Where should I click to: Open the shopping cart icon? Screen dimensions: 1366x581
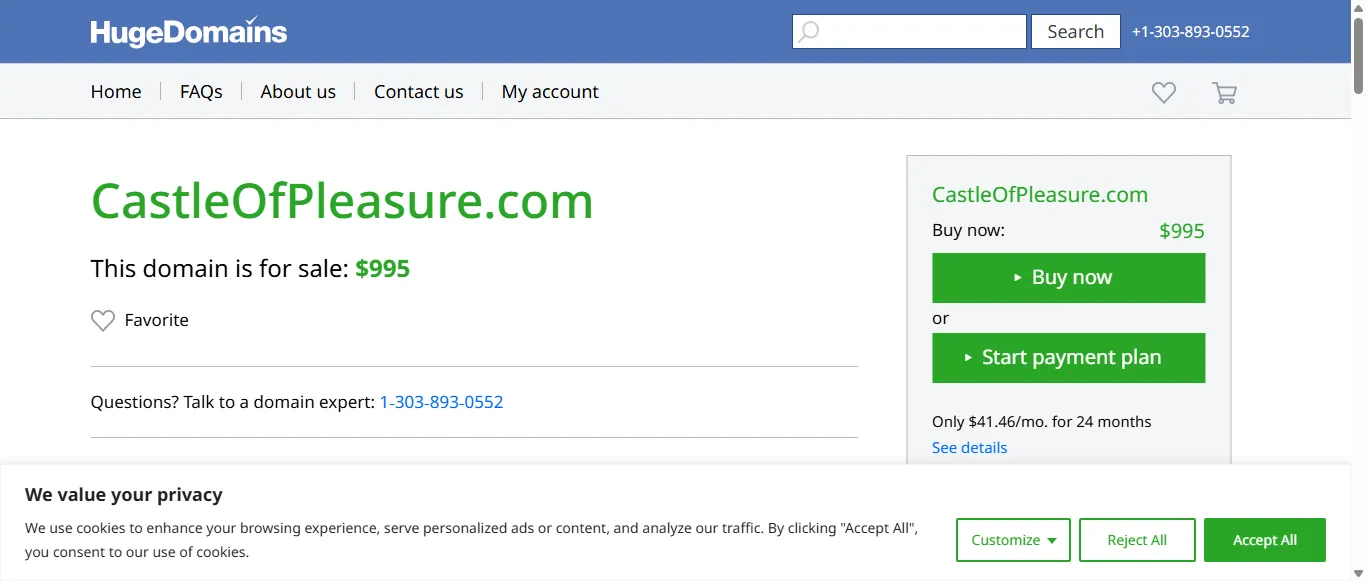(1224, 93)
